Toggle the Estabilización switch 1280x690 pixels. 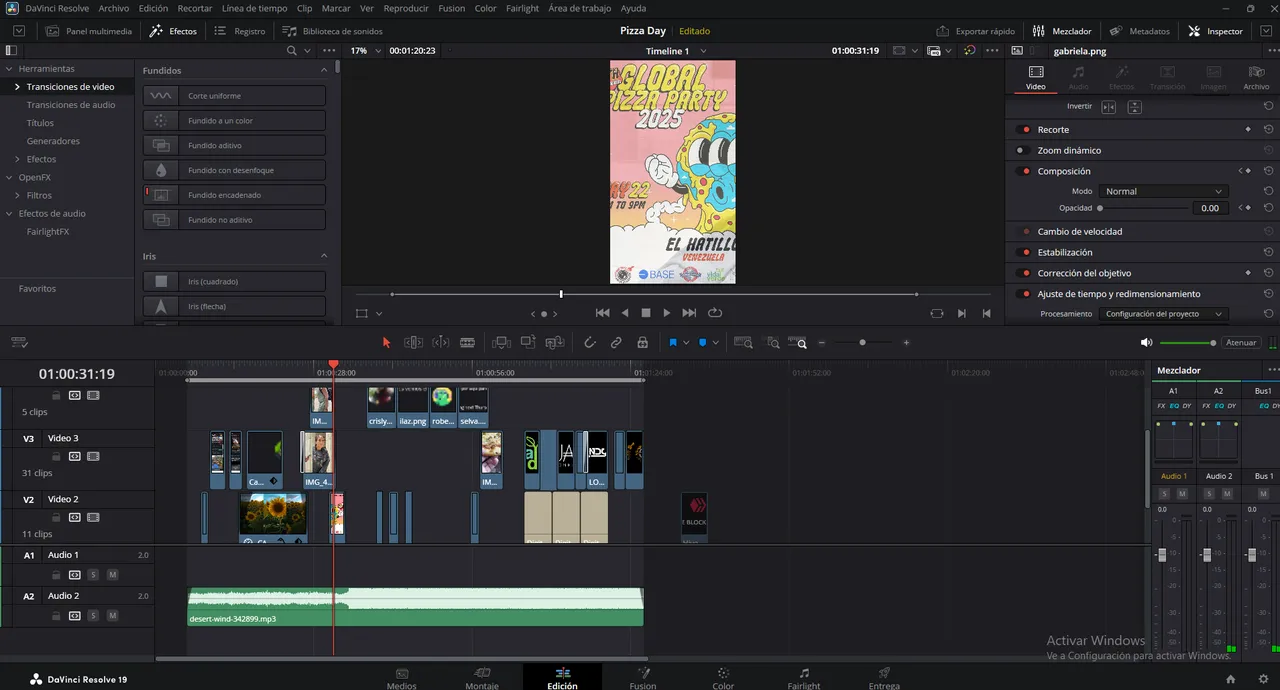pos(1024,252)
